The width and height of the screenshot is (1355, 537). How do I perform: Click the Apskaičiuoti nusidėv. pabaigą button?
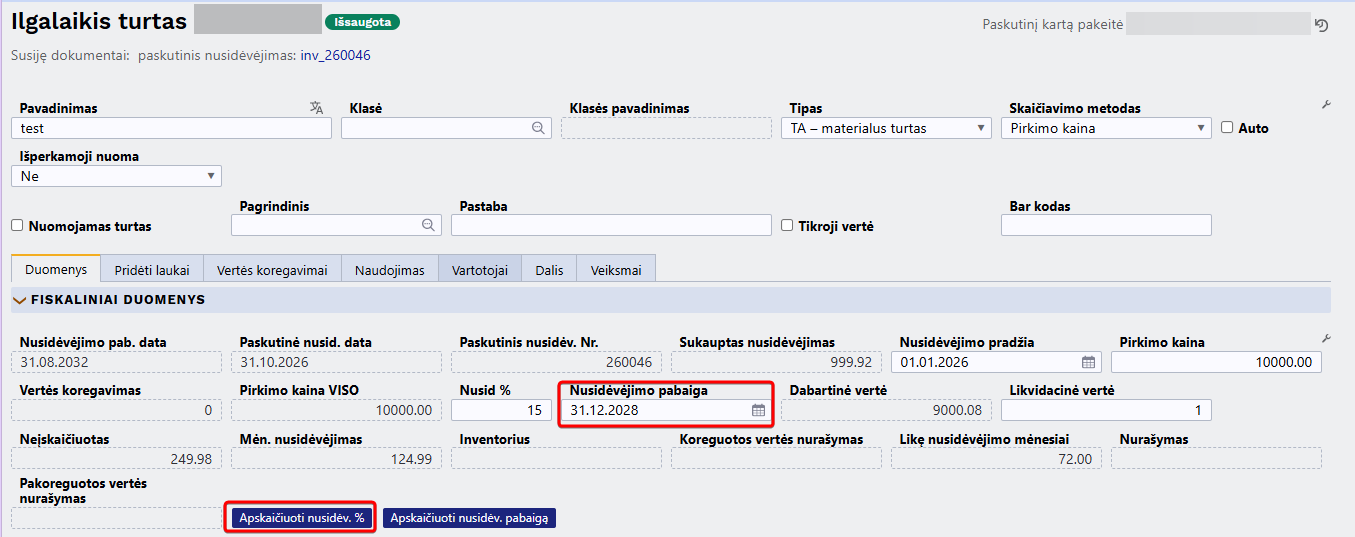(x=469, y=518)
